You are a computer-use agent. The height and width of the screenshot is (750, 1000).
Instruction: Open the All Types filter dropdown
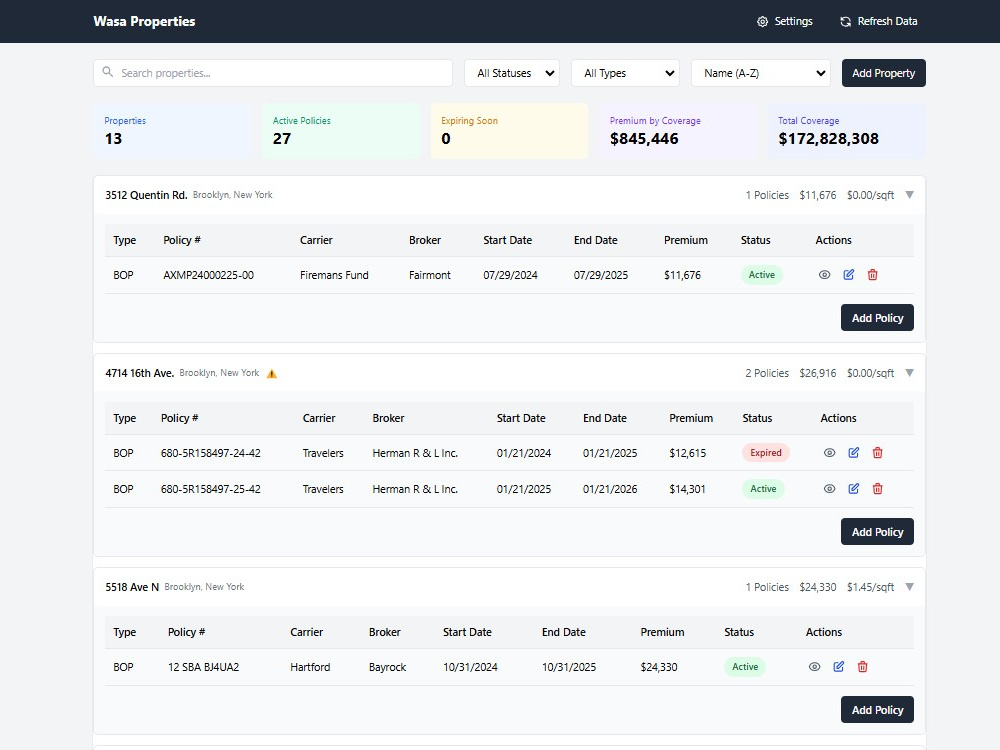[626, 73]
